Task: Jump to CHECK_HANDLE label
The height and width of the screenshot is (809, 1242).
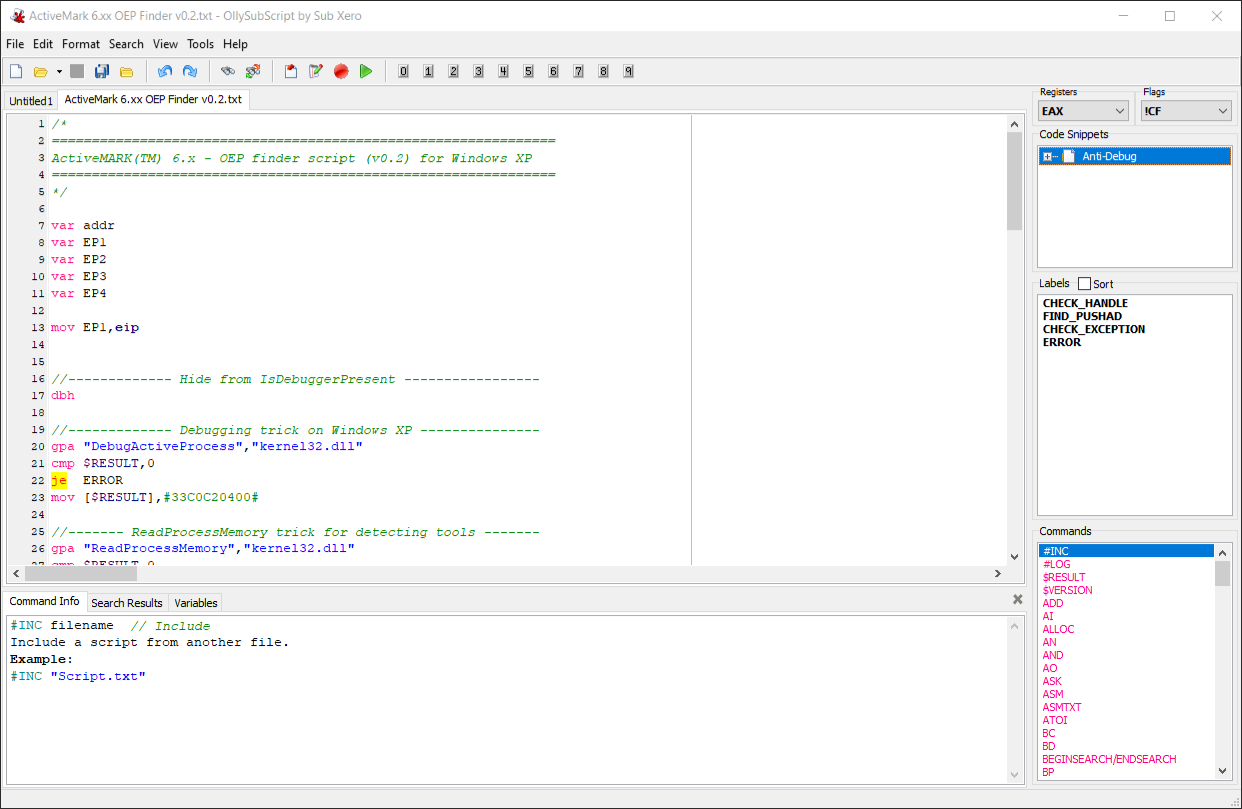Action: (x=1085, y=303)
